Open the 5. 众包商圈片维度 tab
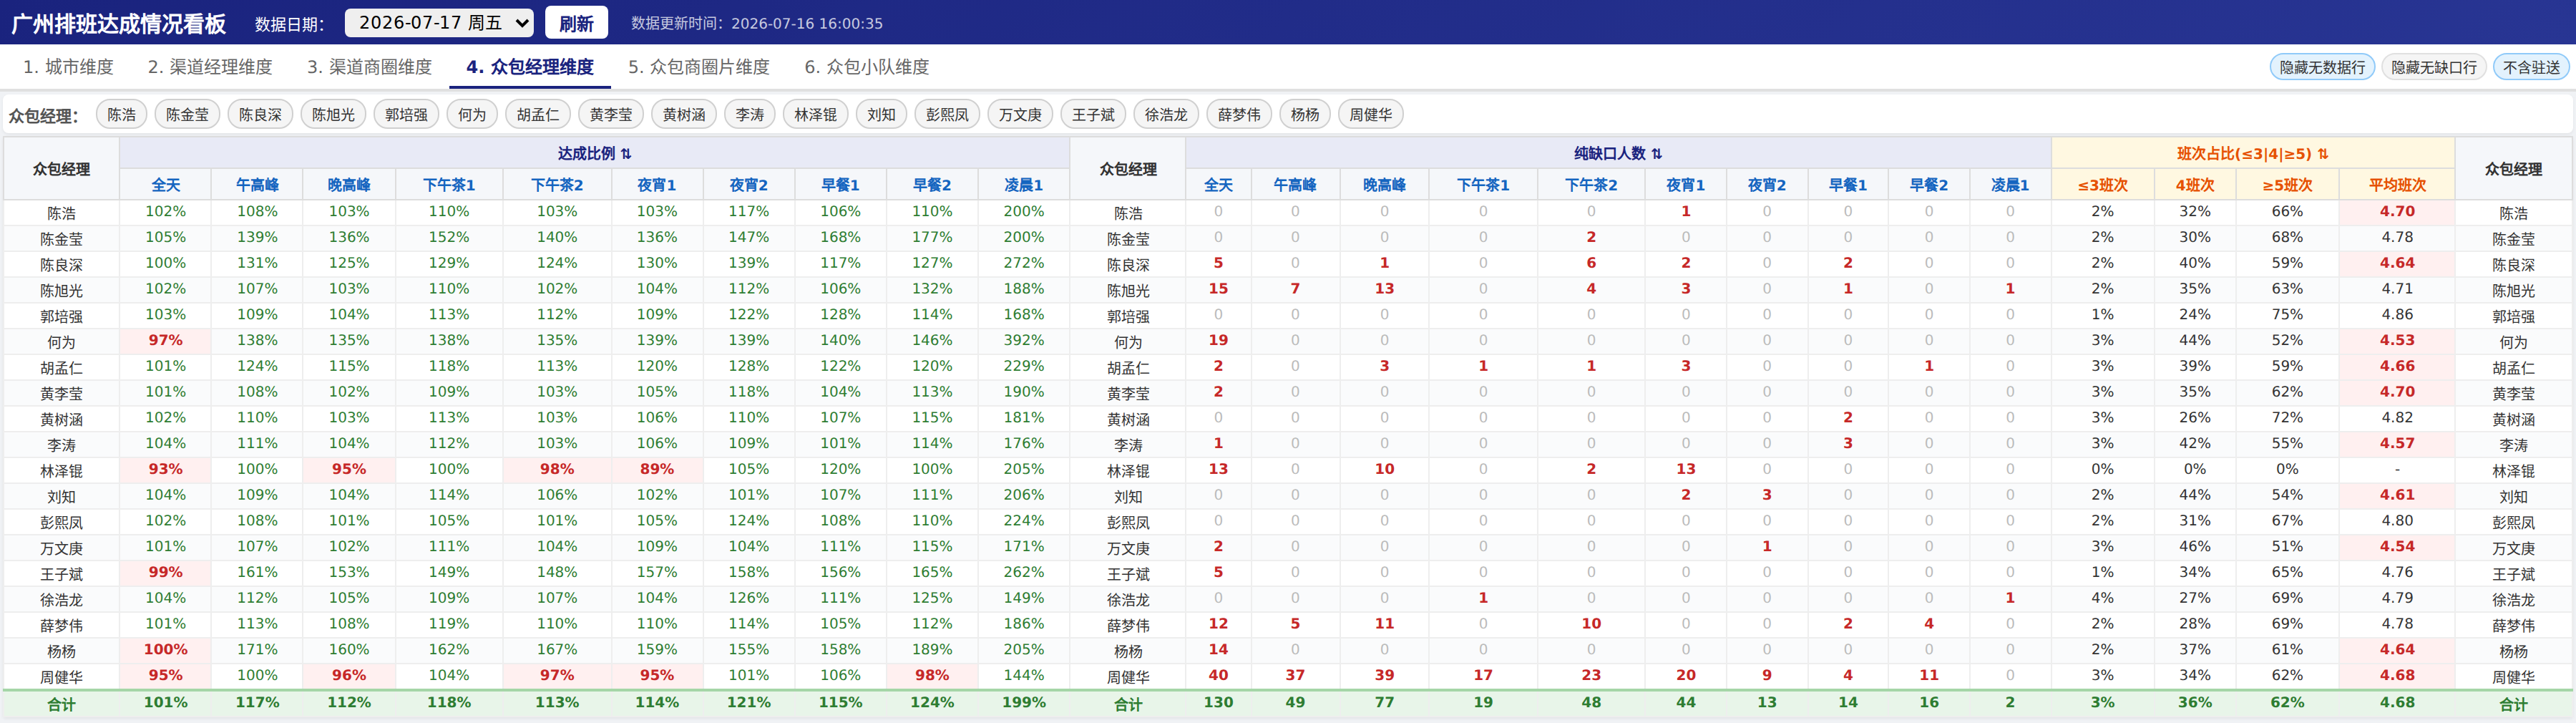 coord(699,67)
